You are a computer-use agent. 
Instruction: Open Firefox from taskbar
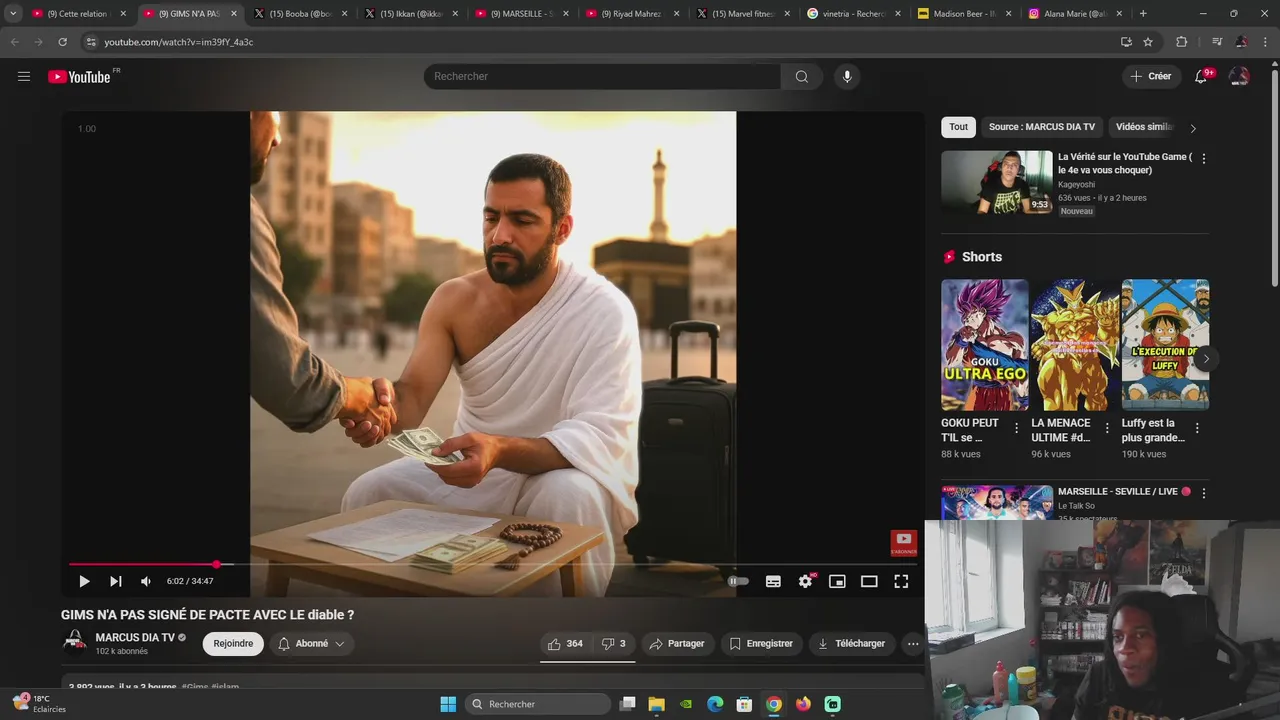tap(803, 704)
